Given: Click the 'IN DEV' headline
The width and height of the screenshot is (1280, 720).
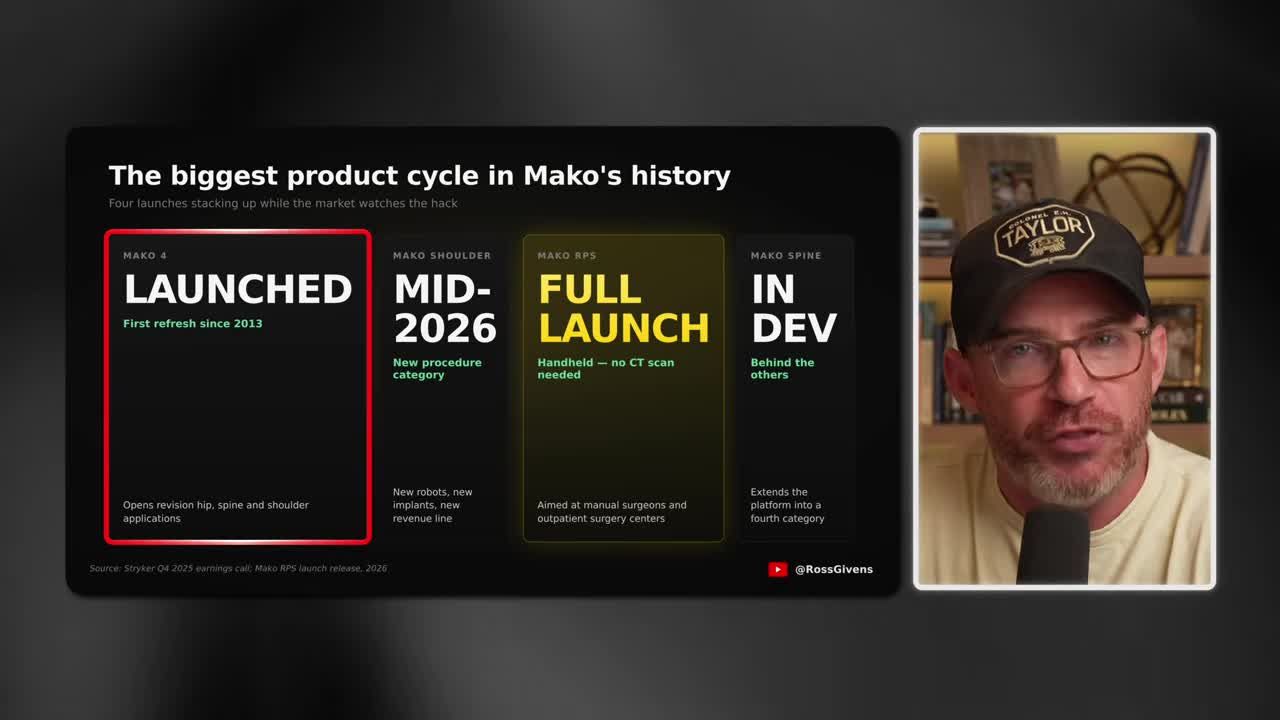Looking at the screenshot, I should coord(794,308).
